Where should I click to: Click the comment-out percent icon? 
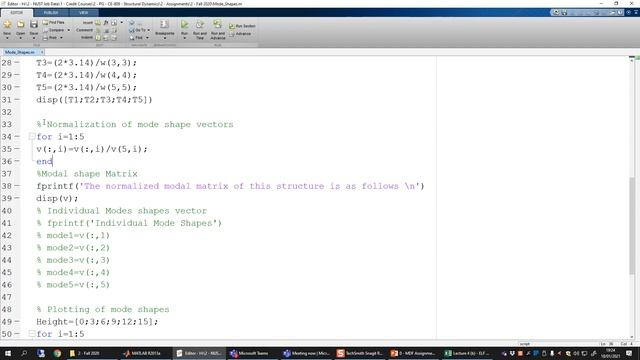click(x=98, y=30)
